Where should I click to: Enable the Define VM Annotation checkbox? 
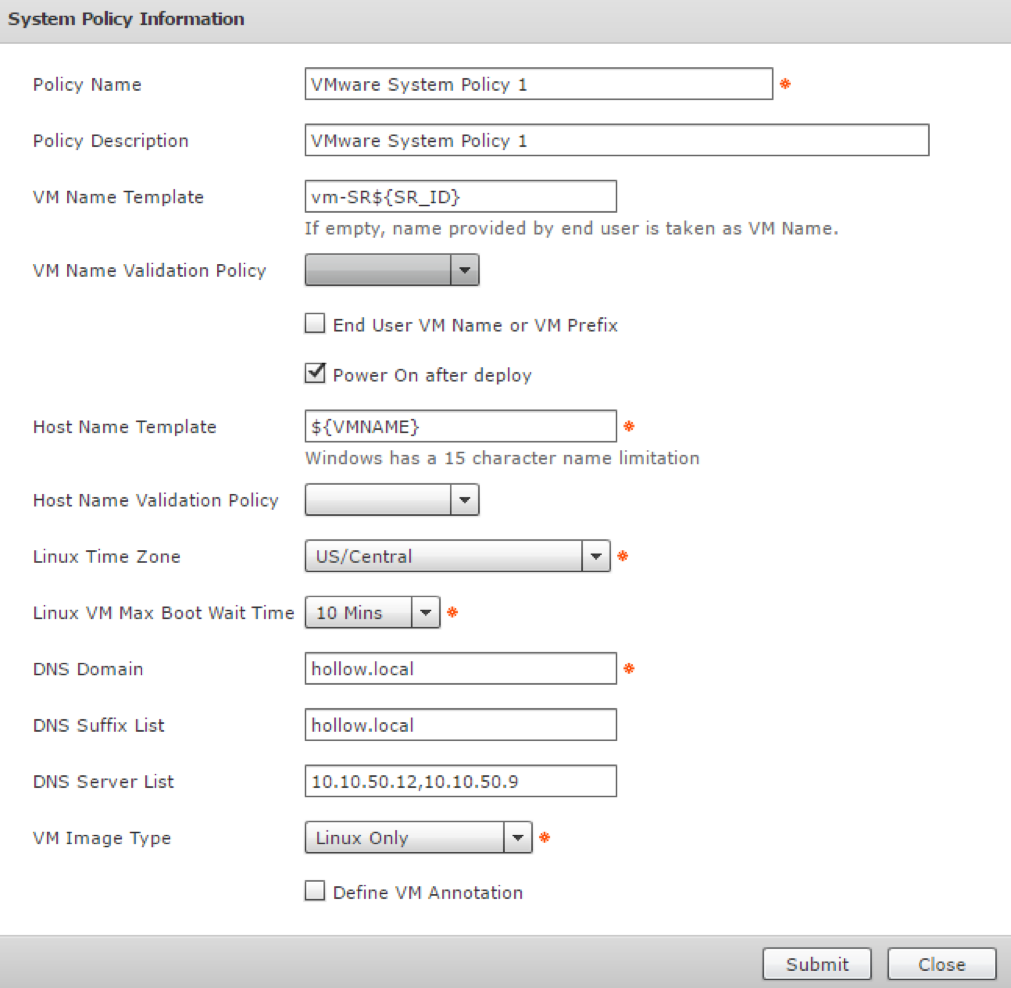tap(315, 893)
